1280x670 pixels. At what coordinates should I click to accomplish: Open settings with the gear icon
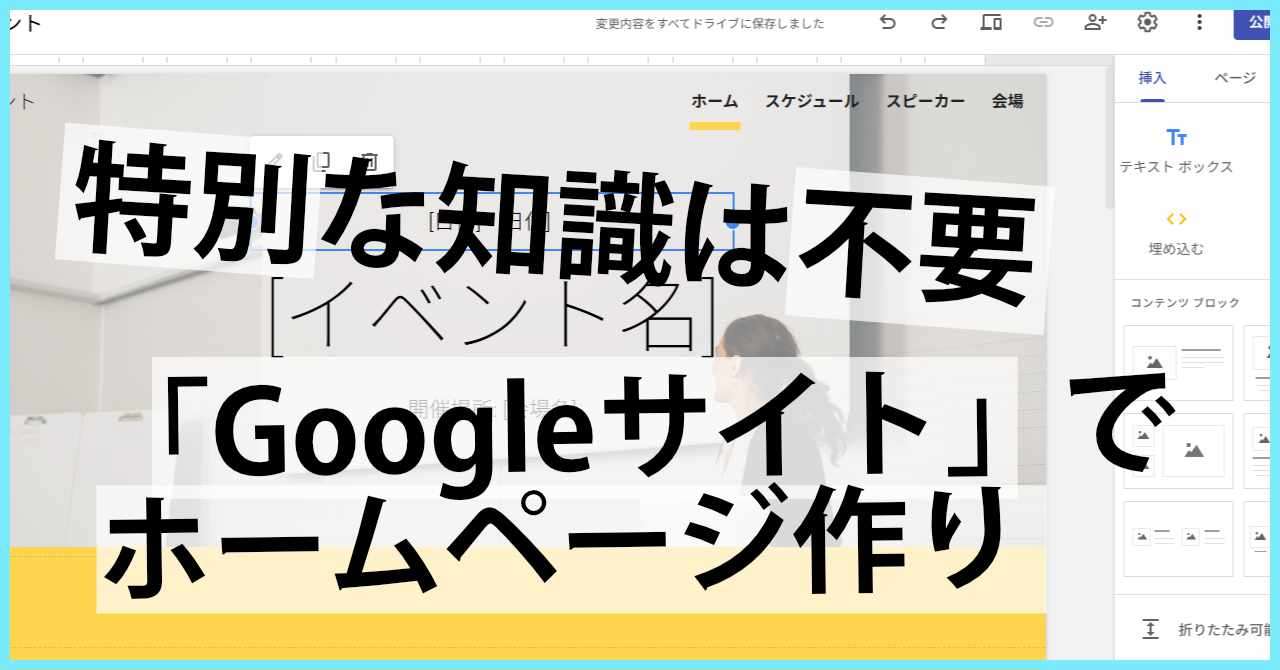tap(1147, 22)
